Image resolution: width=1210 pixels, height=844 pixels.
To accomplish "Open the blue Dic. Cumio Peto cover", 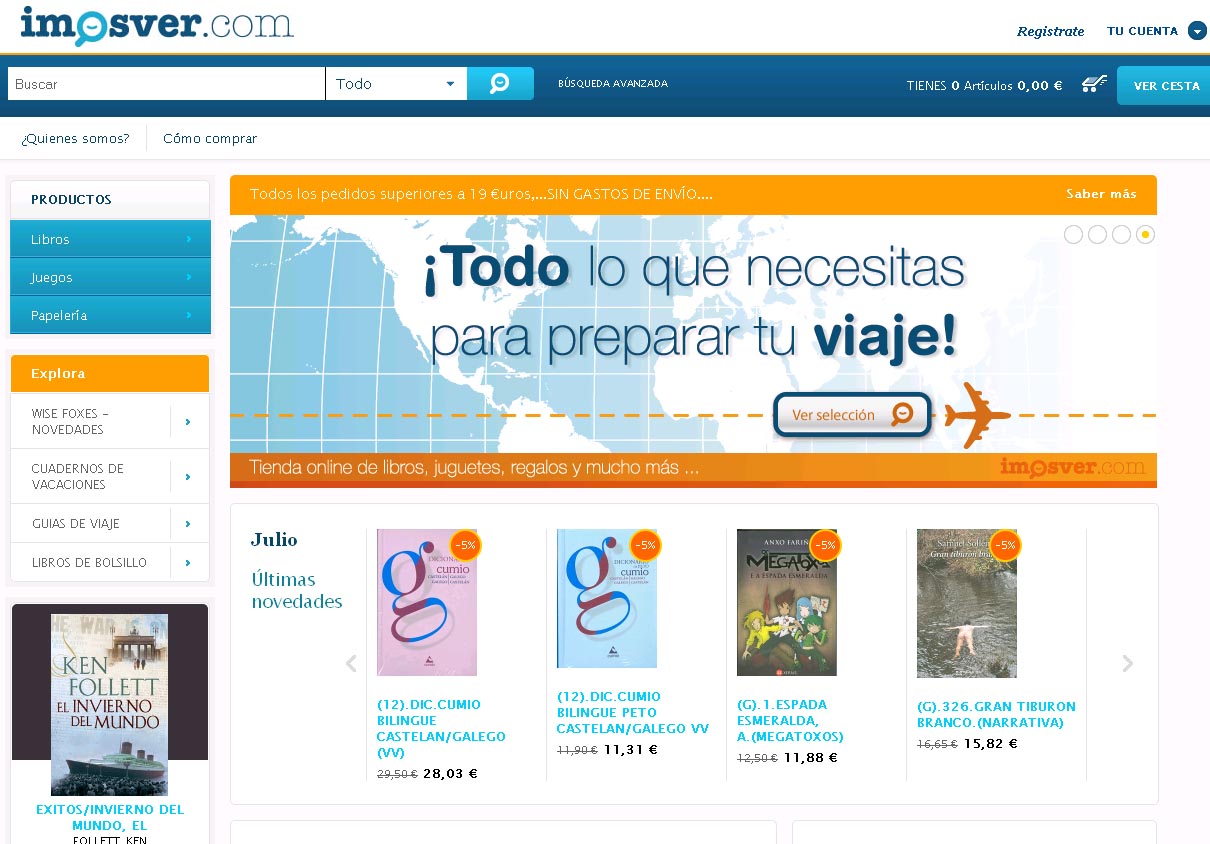I will click(607, 598).
